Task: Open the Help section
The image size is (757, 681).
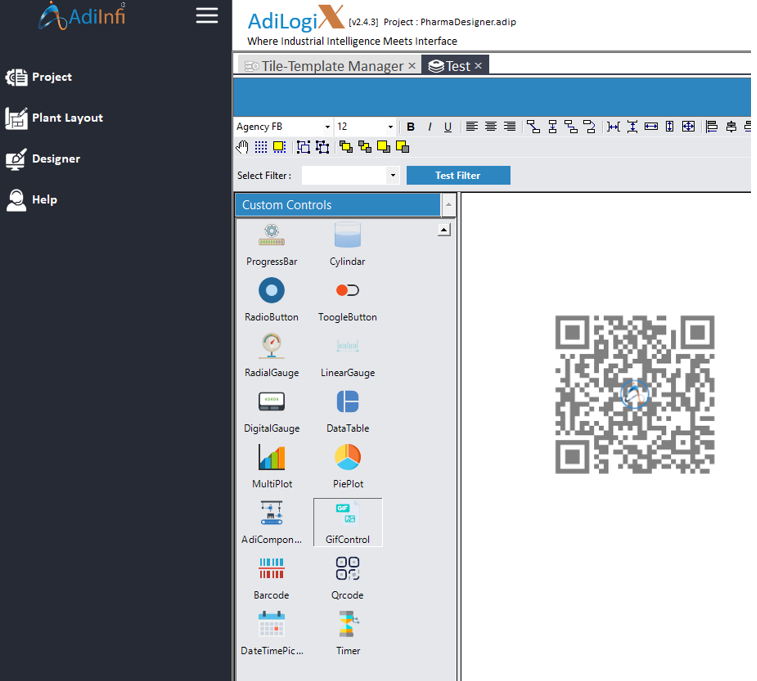Action: (31, 200)
